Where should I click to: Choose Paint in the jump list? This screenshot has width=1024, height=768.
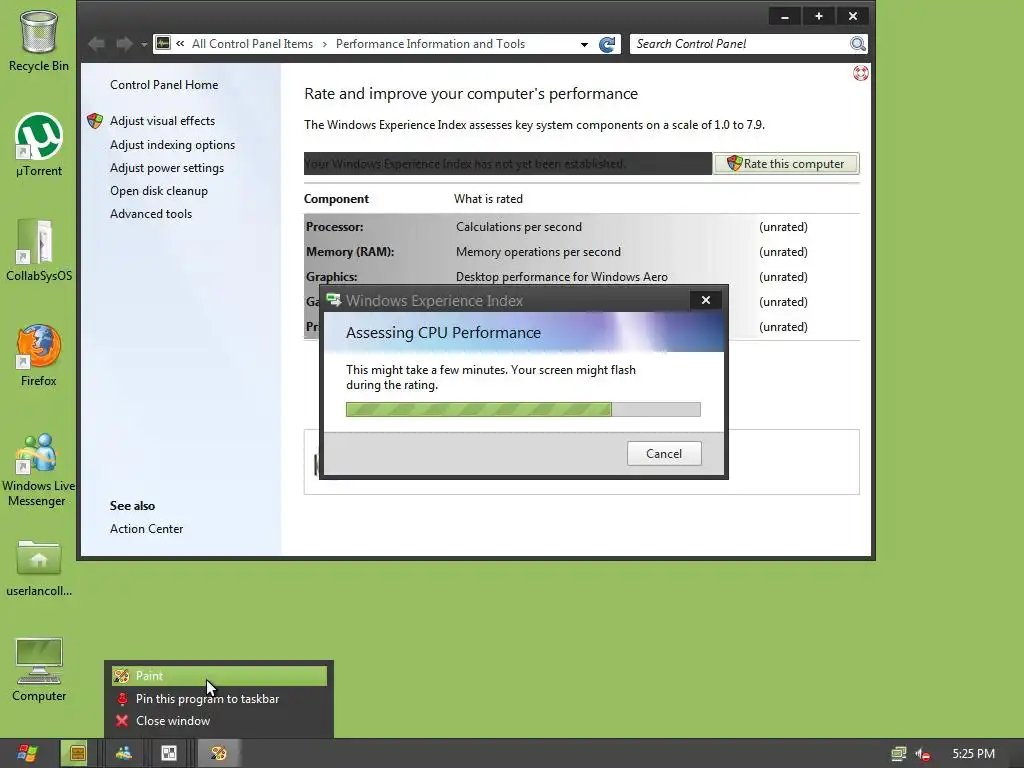click(219, 676)
